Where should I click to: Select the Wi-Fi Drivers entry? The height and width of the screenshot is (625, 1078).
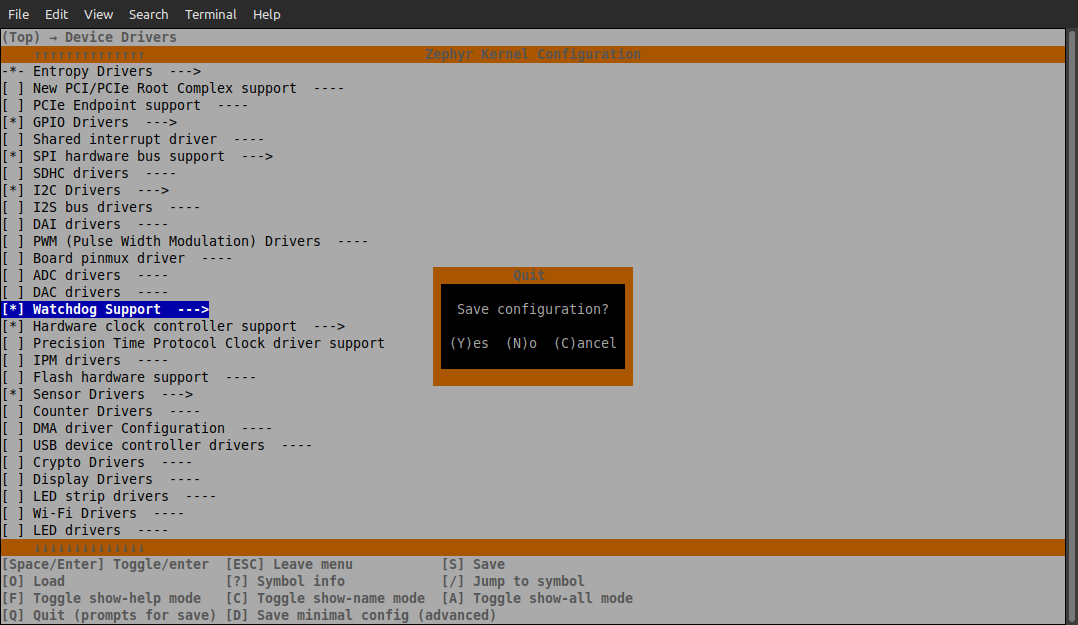pyautogui.click(x=84, y=513)
